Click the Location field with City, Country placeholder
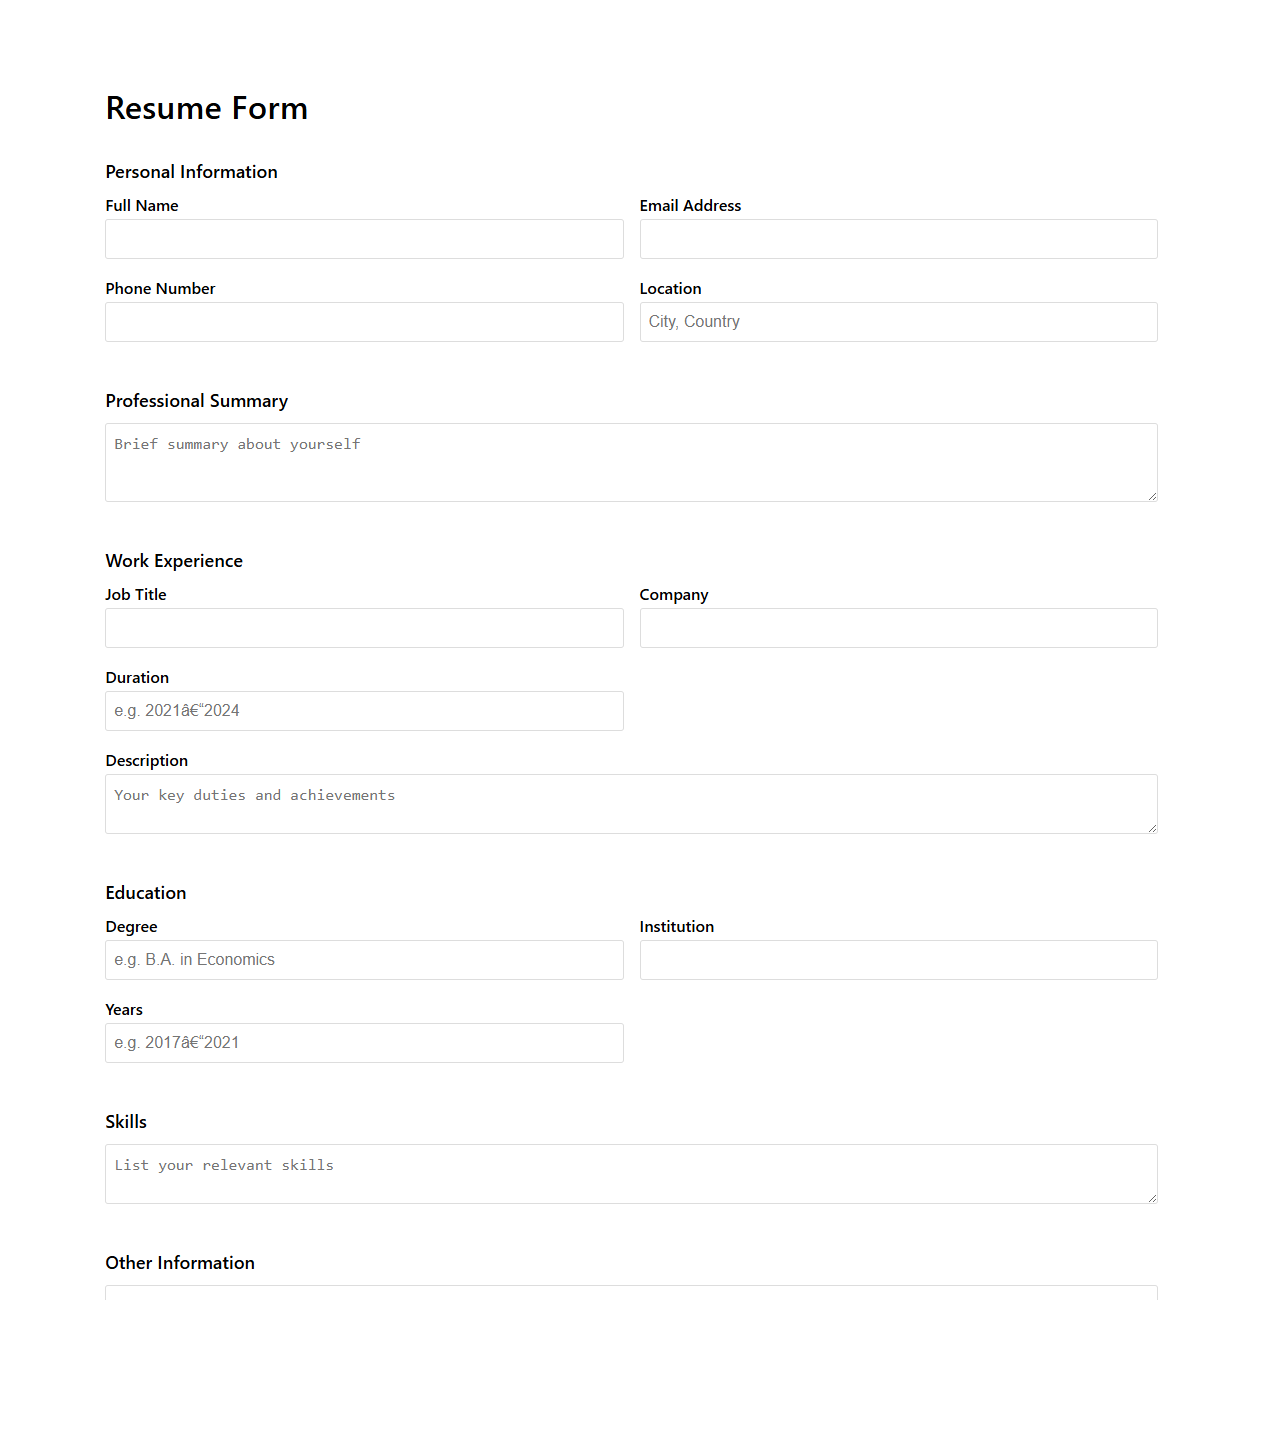This screenshot has width=1263, height=1447. (x=897, y=321)
